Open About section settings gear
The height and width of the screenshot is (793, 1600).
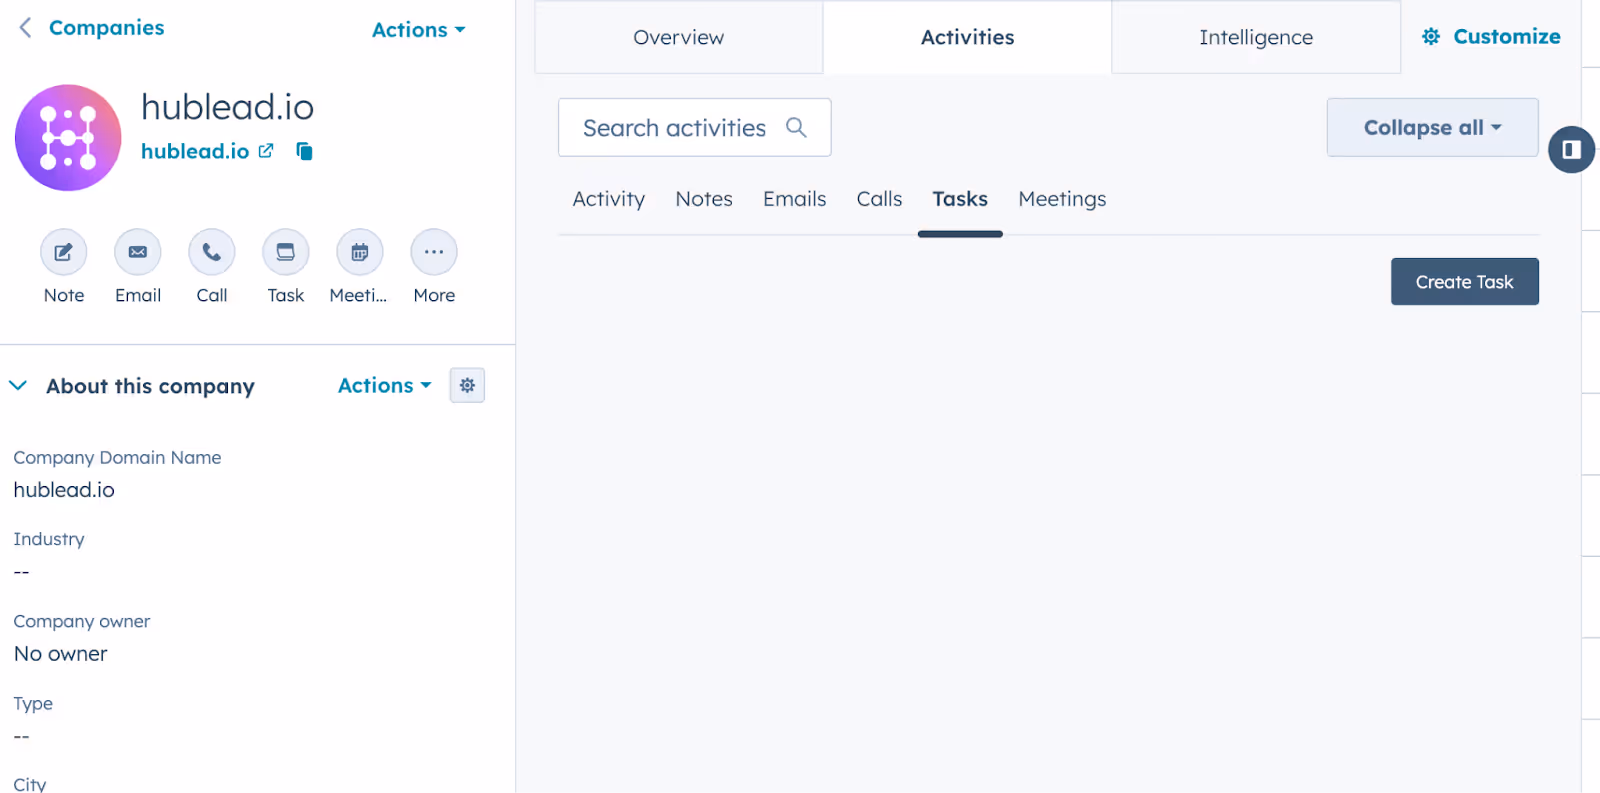pyautogui.click(x=467, y=385)
